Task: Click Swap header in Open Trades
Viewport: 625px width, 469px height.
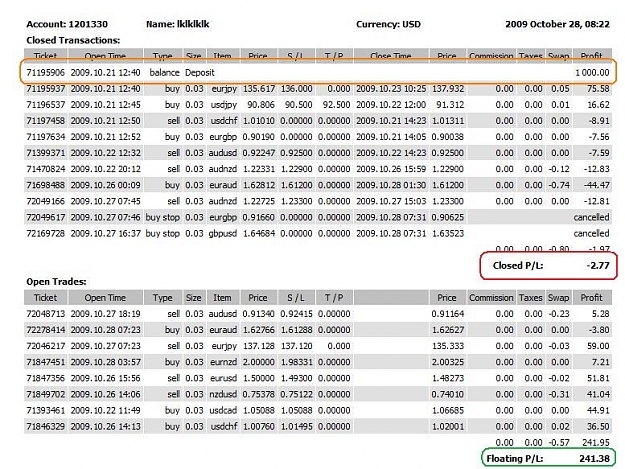Action: pyautogui.click(x=558, y=298)
